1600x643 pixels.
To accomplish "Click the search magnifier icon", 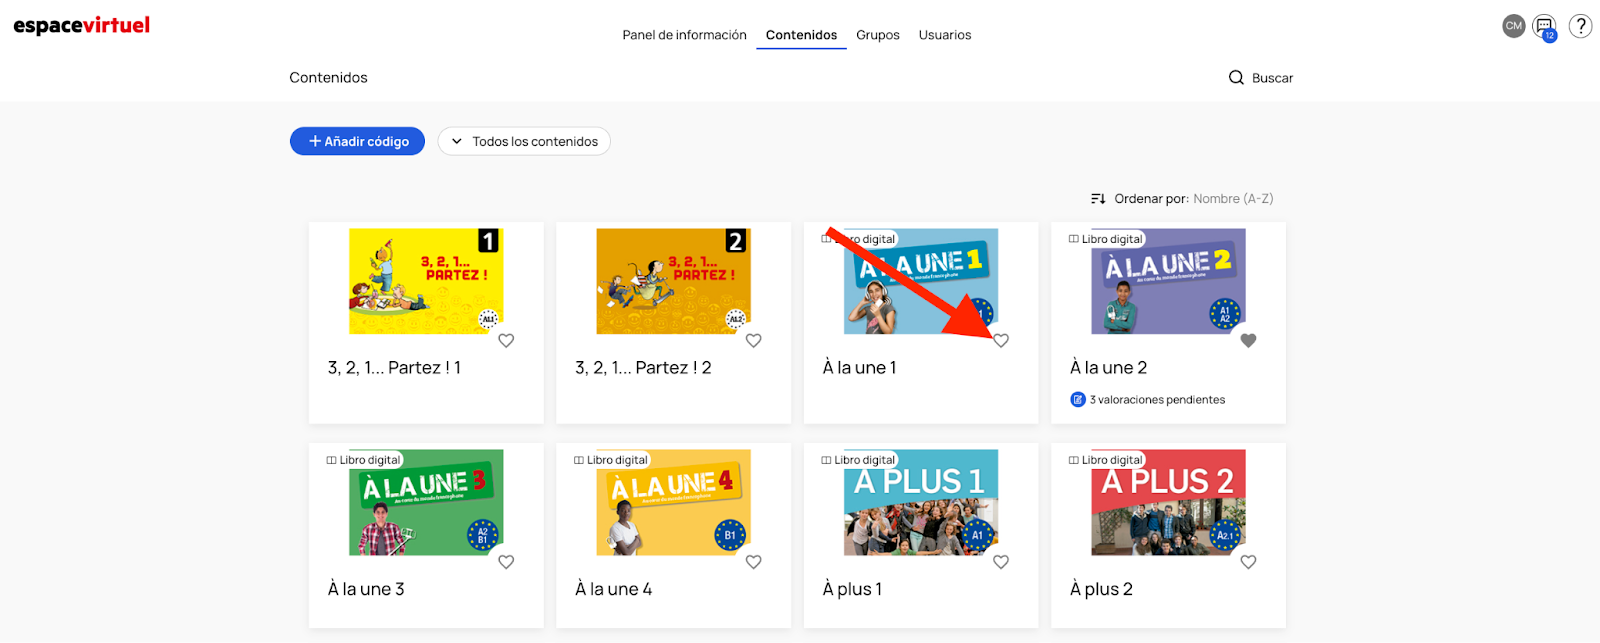I will pos(1236,78).
